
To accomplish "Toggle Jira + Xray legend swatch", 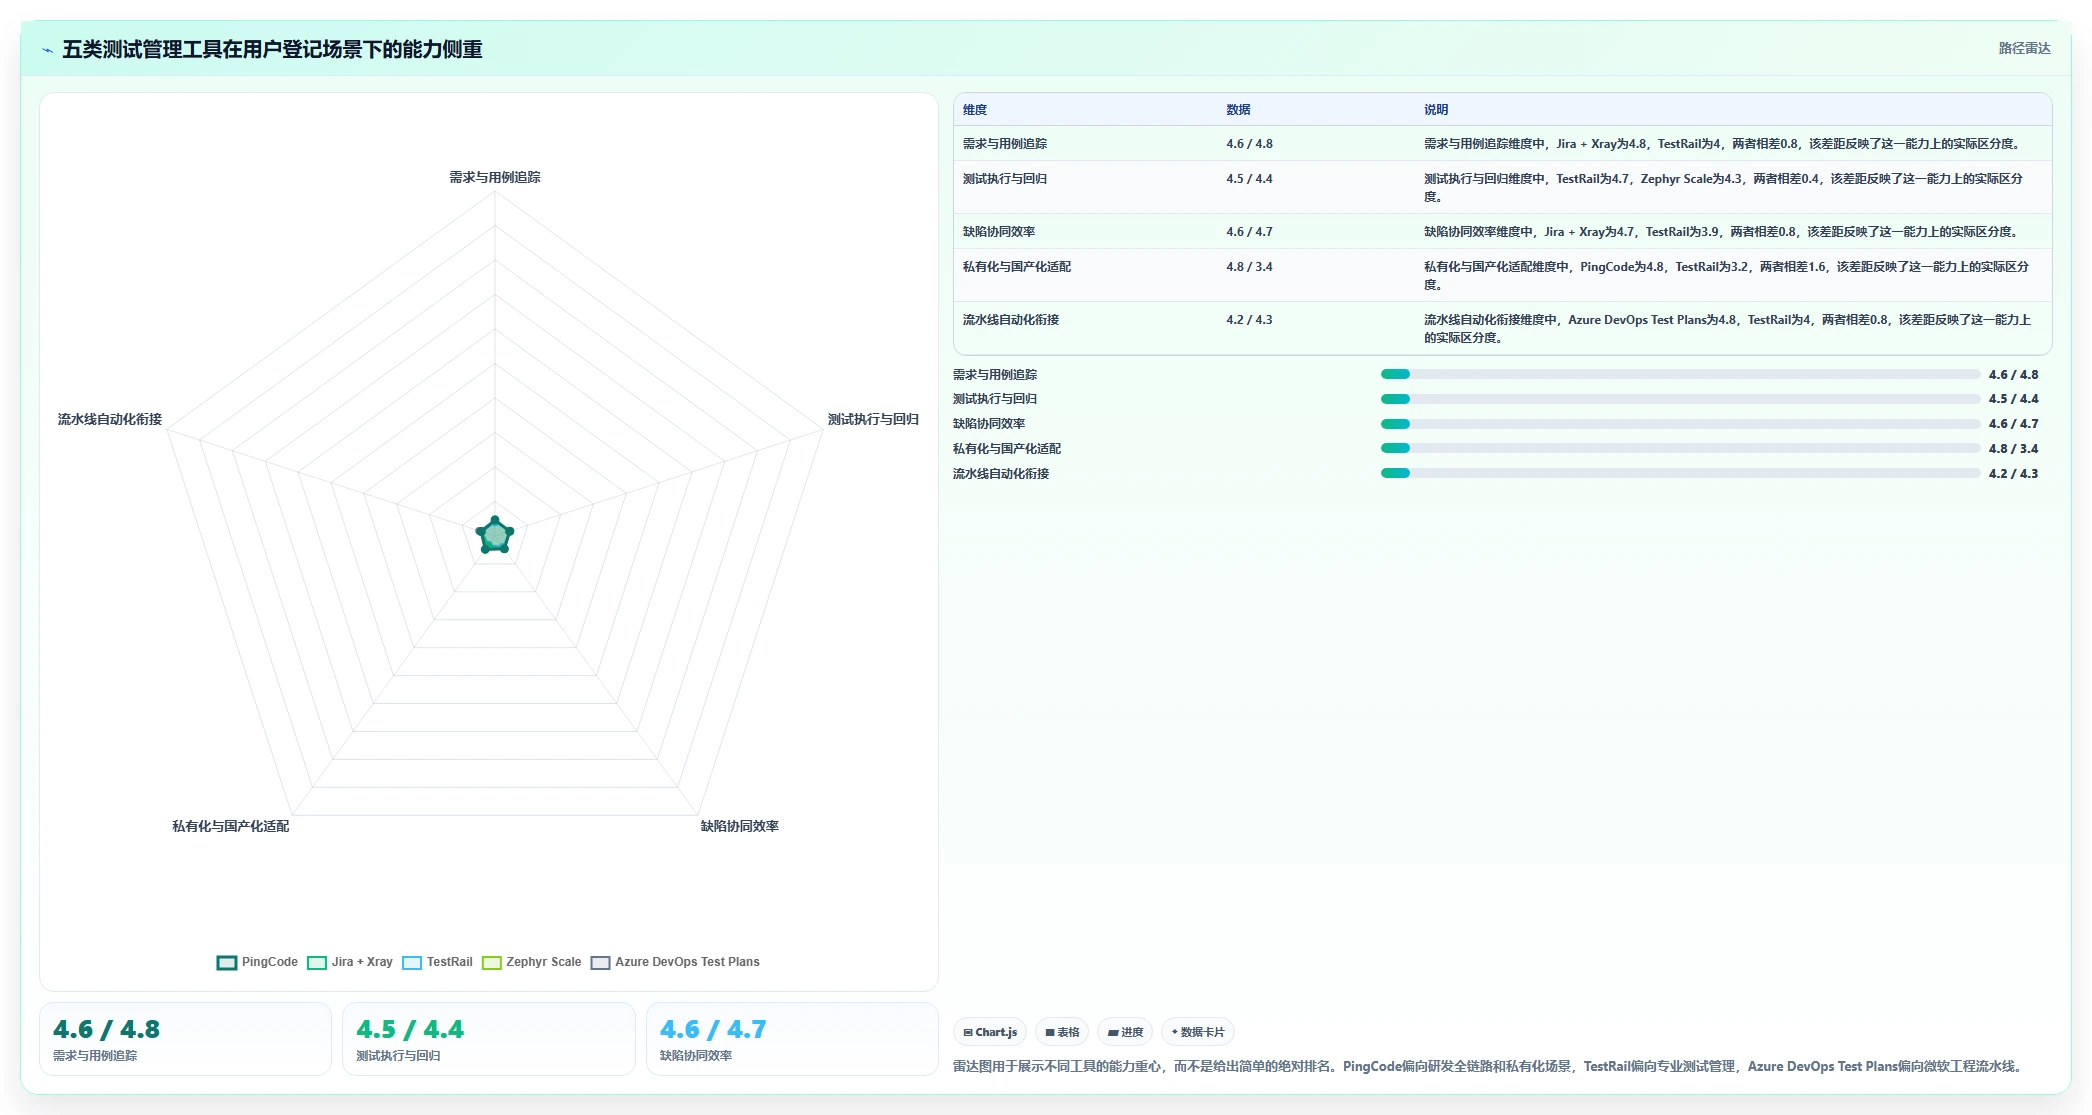I will [x=317, y=963].
